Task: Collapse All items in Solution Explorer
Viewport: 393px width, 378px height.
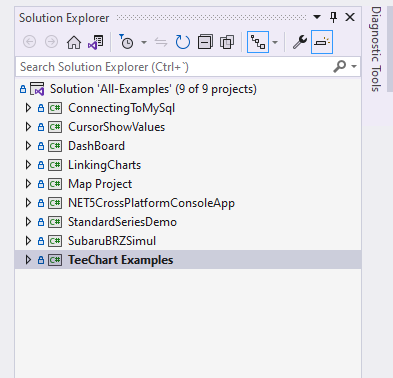Action: coord(205,42)
